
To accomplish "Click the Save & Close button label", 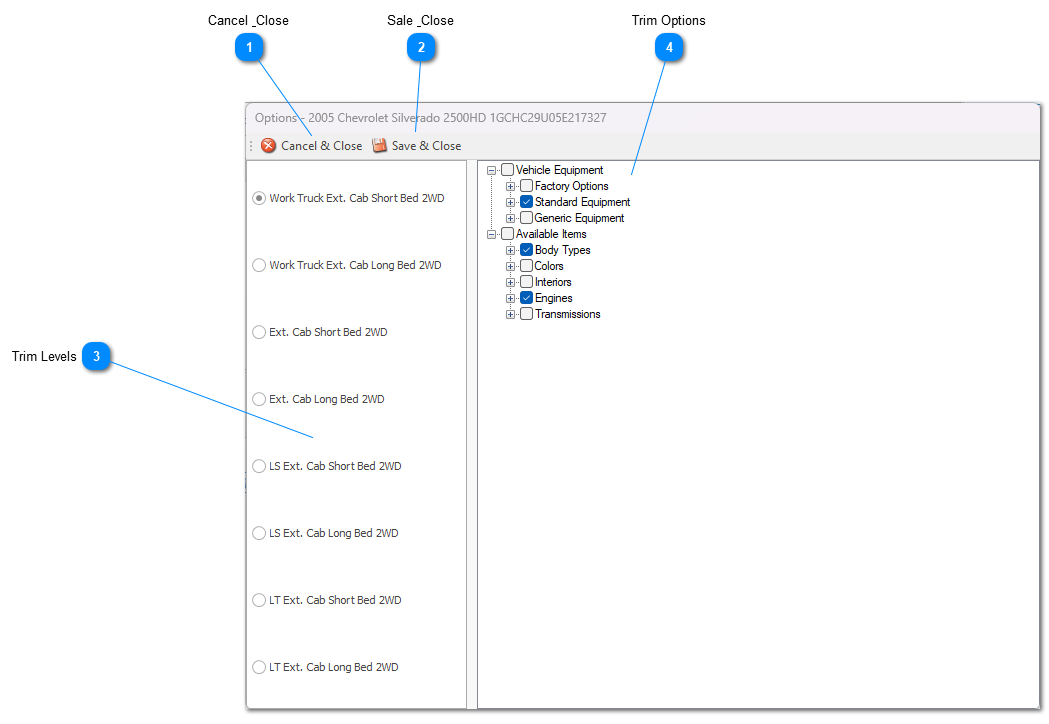I will coord(426,146).
